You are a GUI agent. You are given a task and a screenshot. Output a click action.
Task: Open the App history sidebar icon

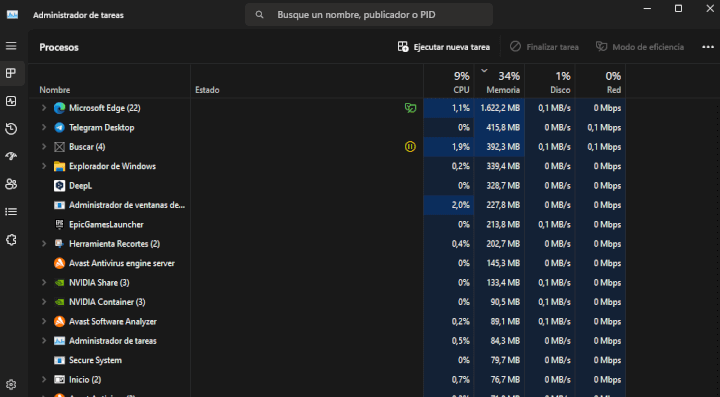point(11,129)
